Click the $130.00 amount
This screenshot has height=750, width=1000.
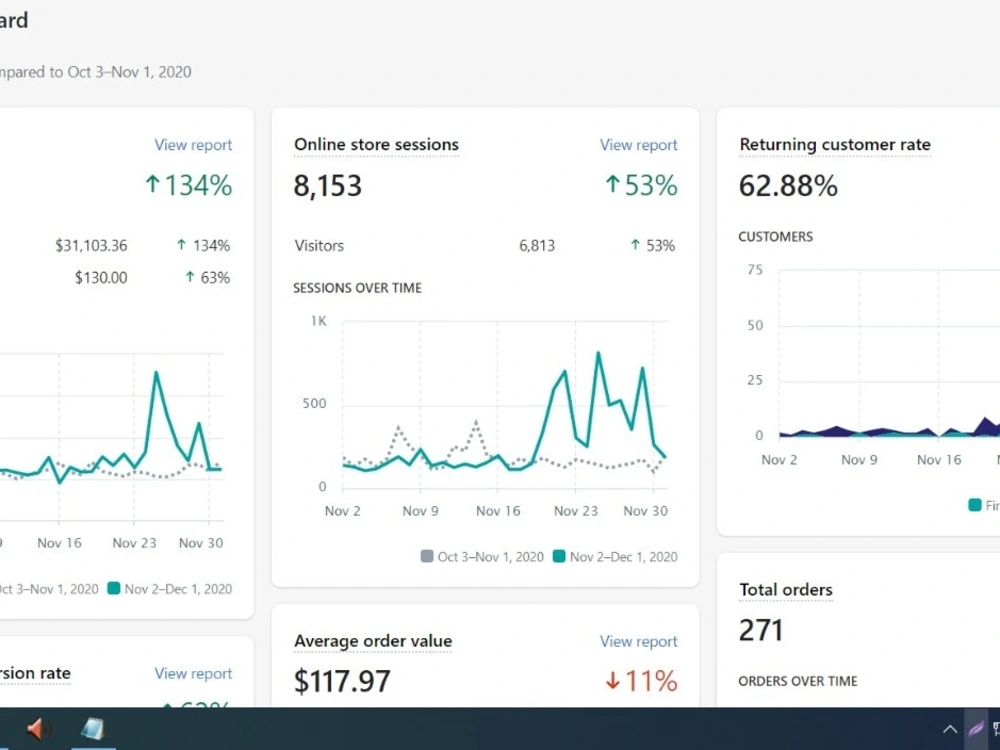coord(101,277)
